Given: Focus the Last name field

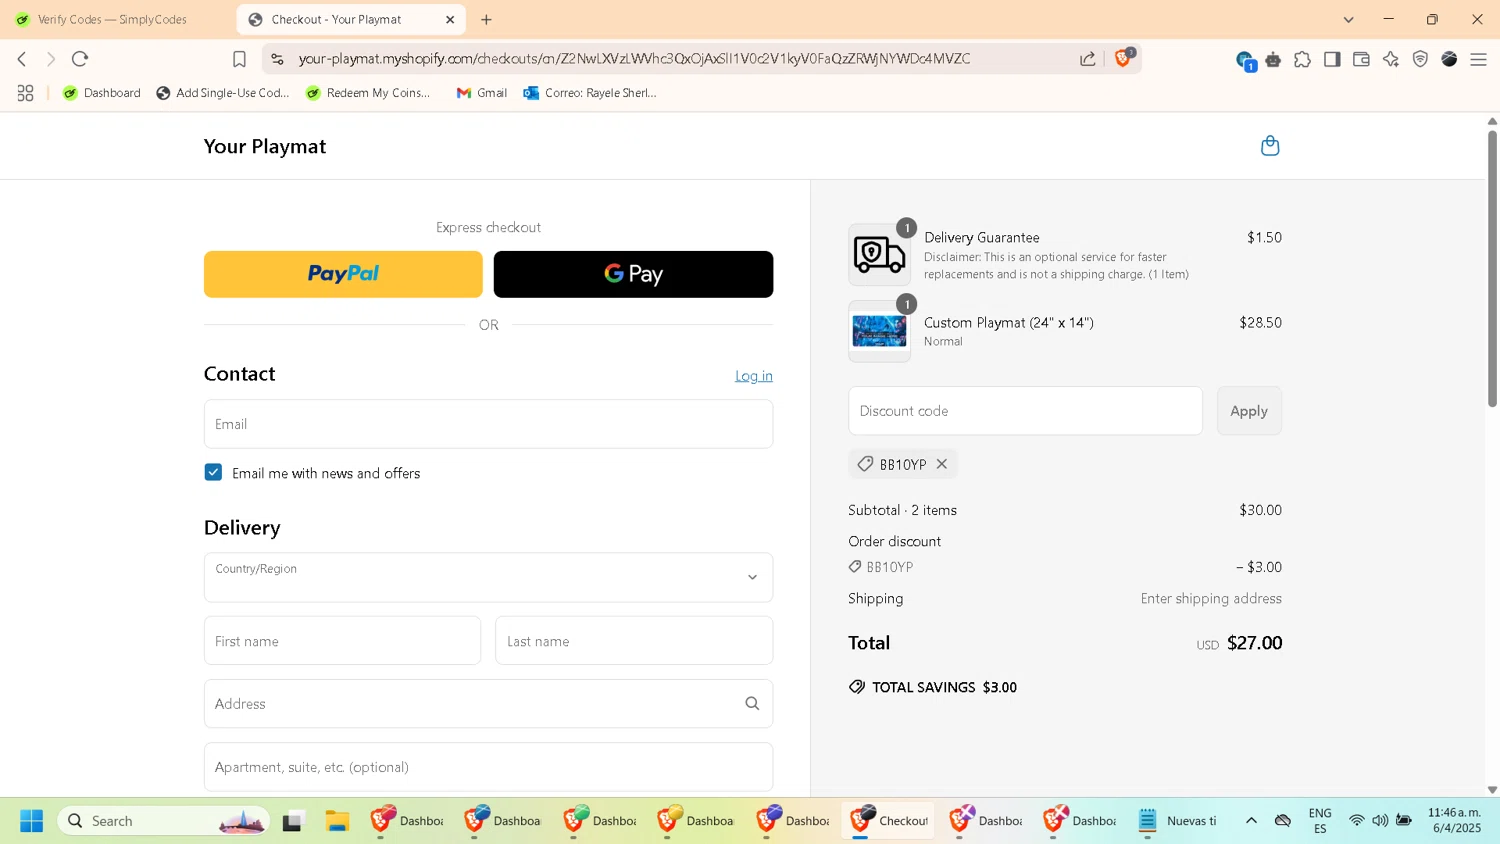Looking at the screenshot, I should tap(634, 641).
